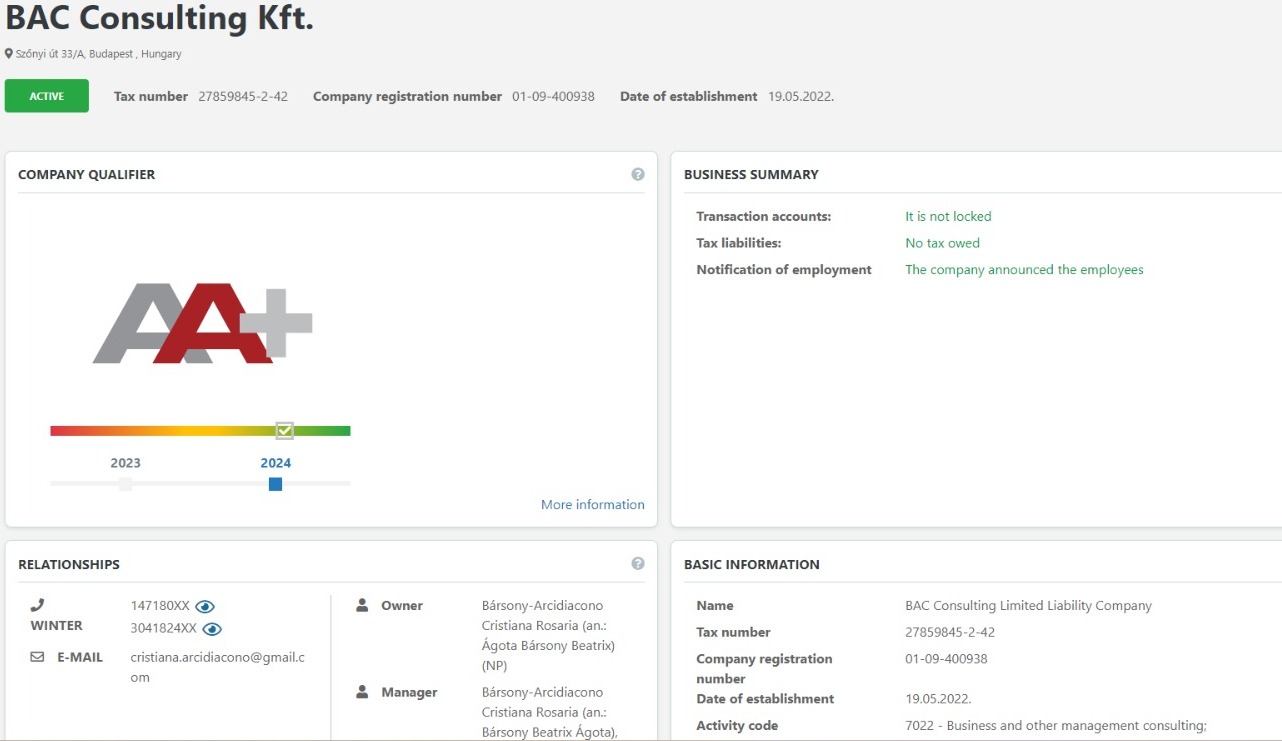
Task: Click the 'Tax liabilities:' label
Action: click(x=739, y=243)
